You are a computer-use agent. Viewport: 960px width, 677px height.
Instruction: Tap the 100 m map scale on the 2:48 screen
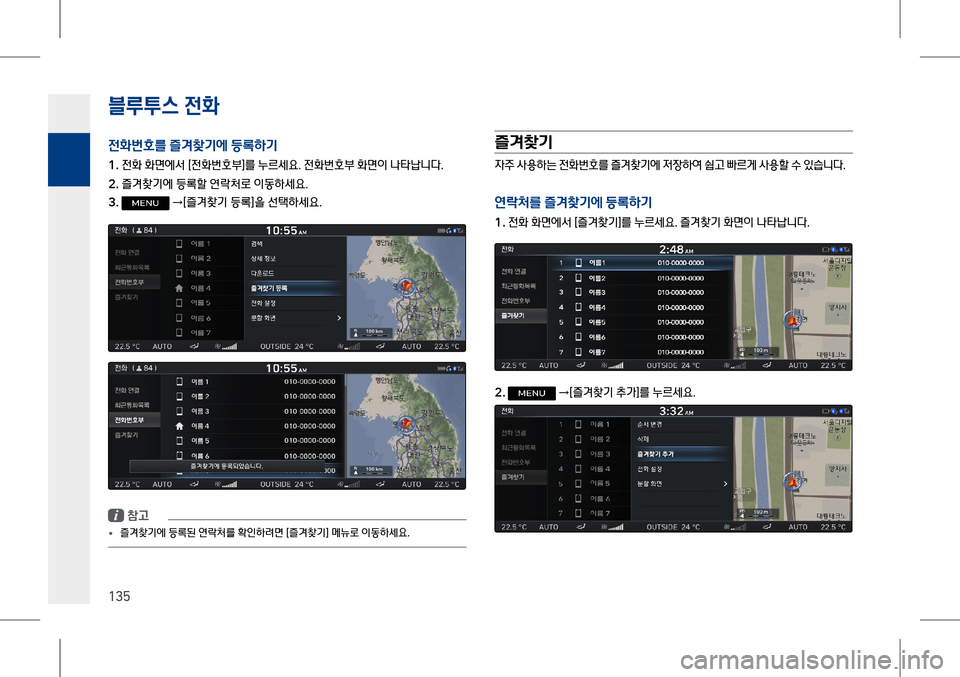pyautogui.click(x=757, y=352)
